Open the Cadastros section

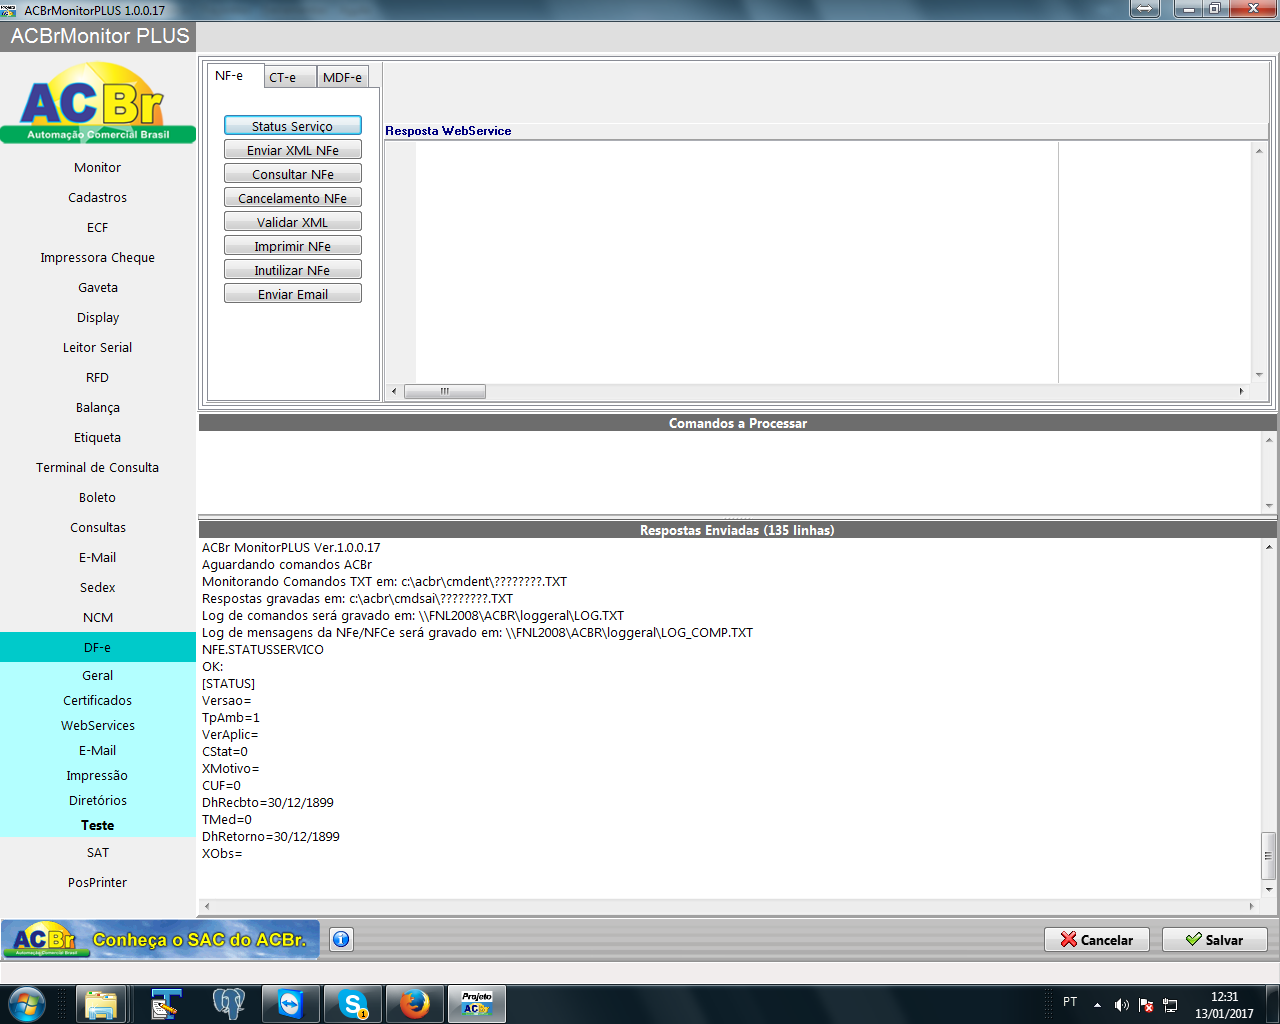point(98,197)
